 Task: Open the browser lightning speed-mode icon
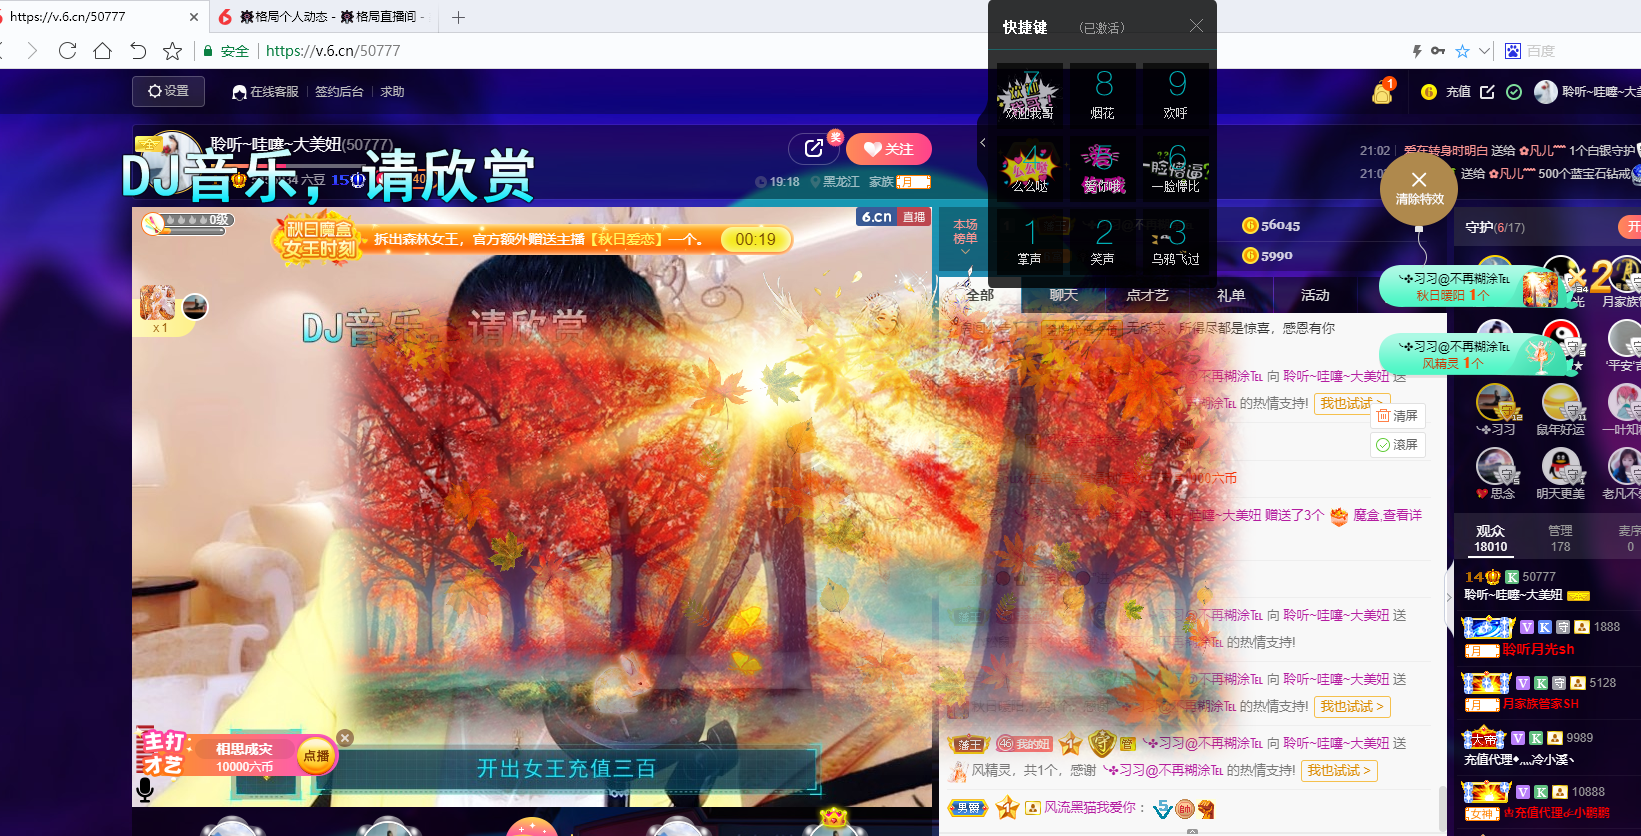1416,51
